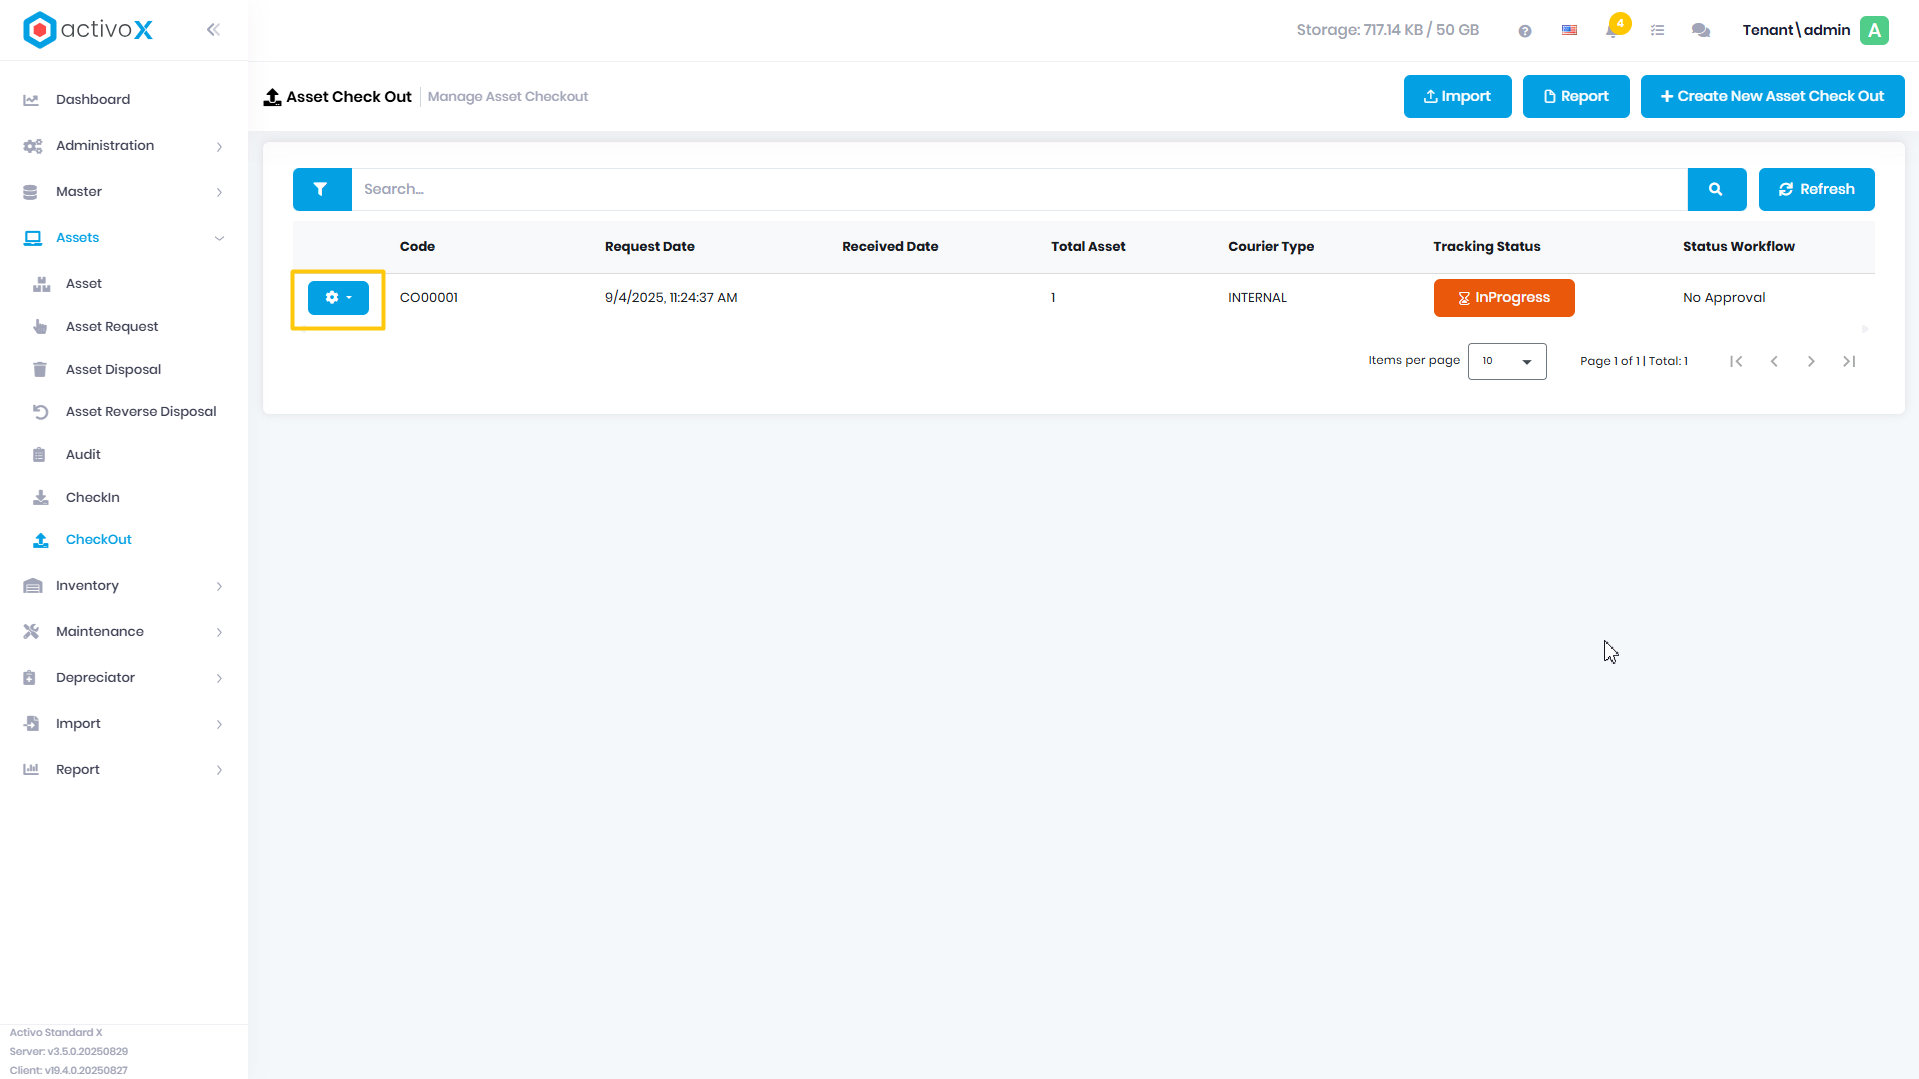Click the green user avatar A

tap(1875, 30)
